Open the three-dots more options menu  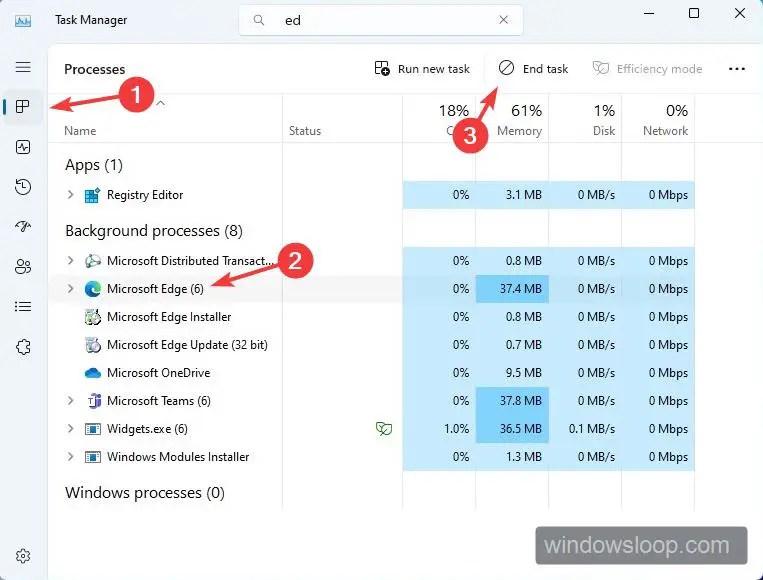tap(737, 69)
